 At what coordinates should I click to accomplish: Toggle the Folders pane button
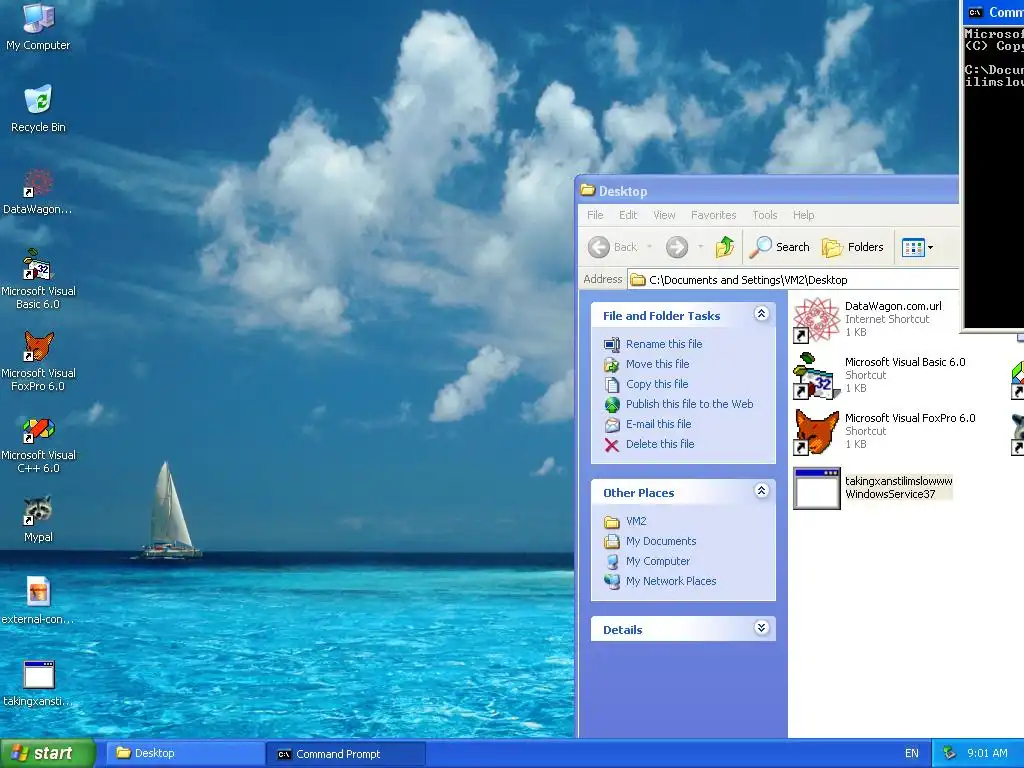pyautogui.click(x=853, y=247)
